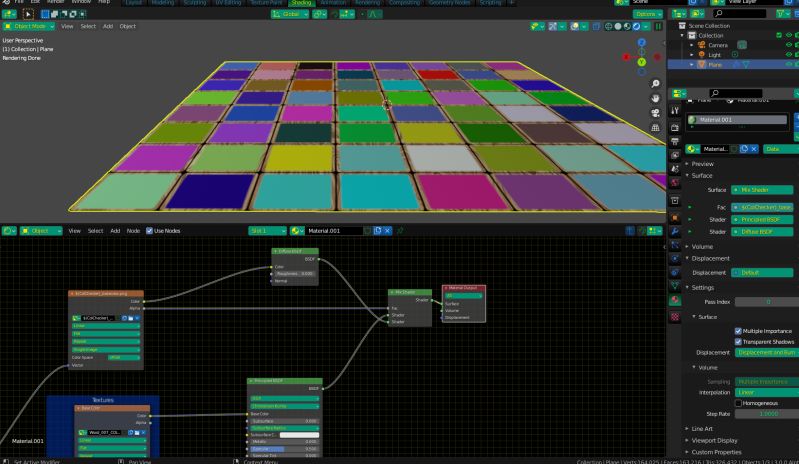Viewport: 799px width, 464px height.
Task: Open the Object properties tab
Action: click(675, 218)
